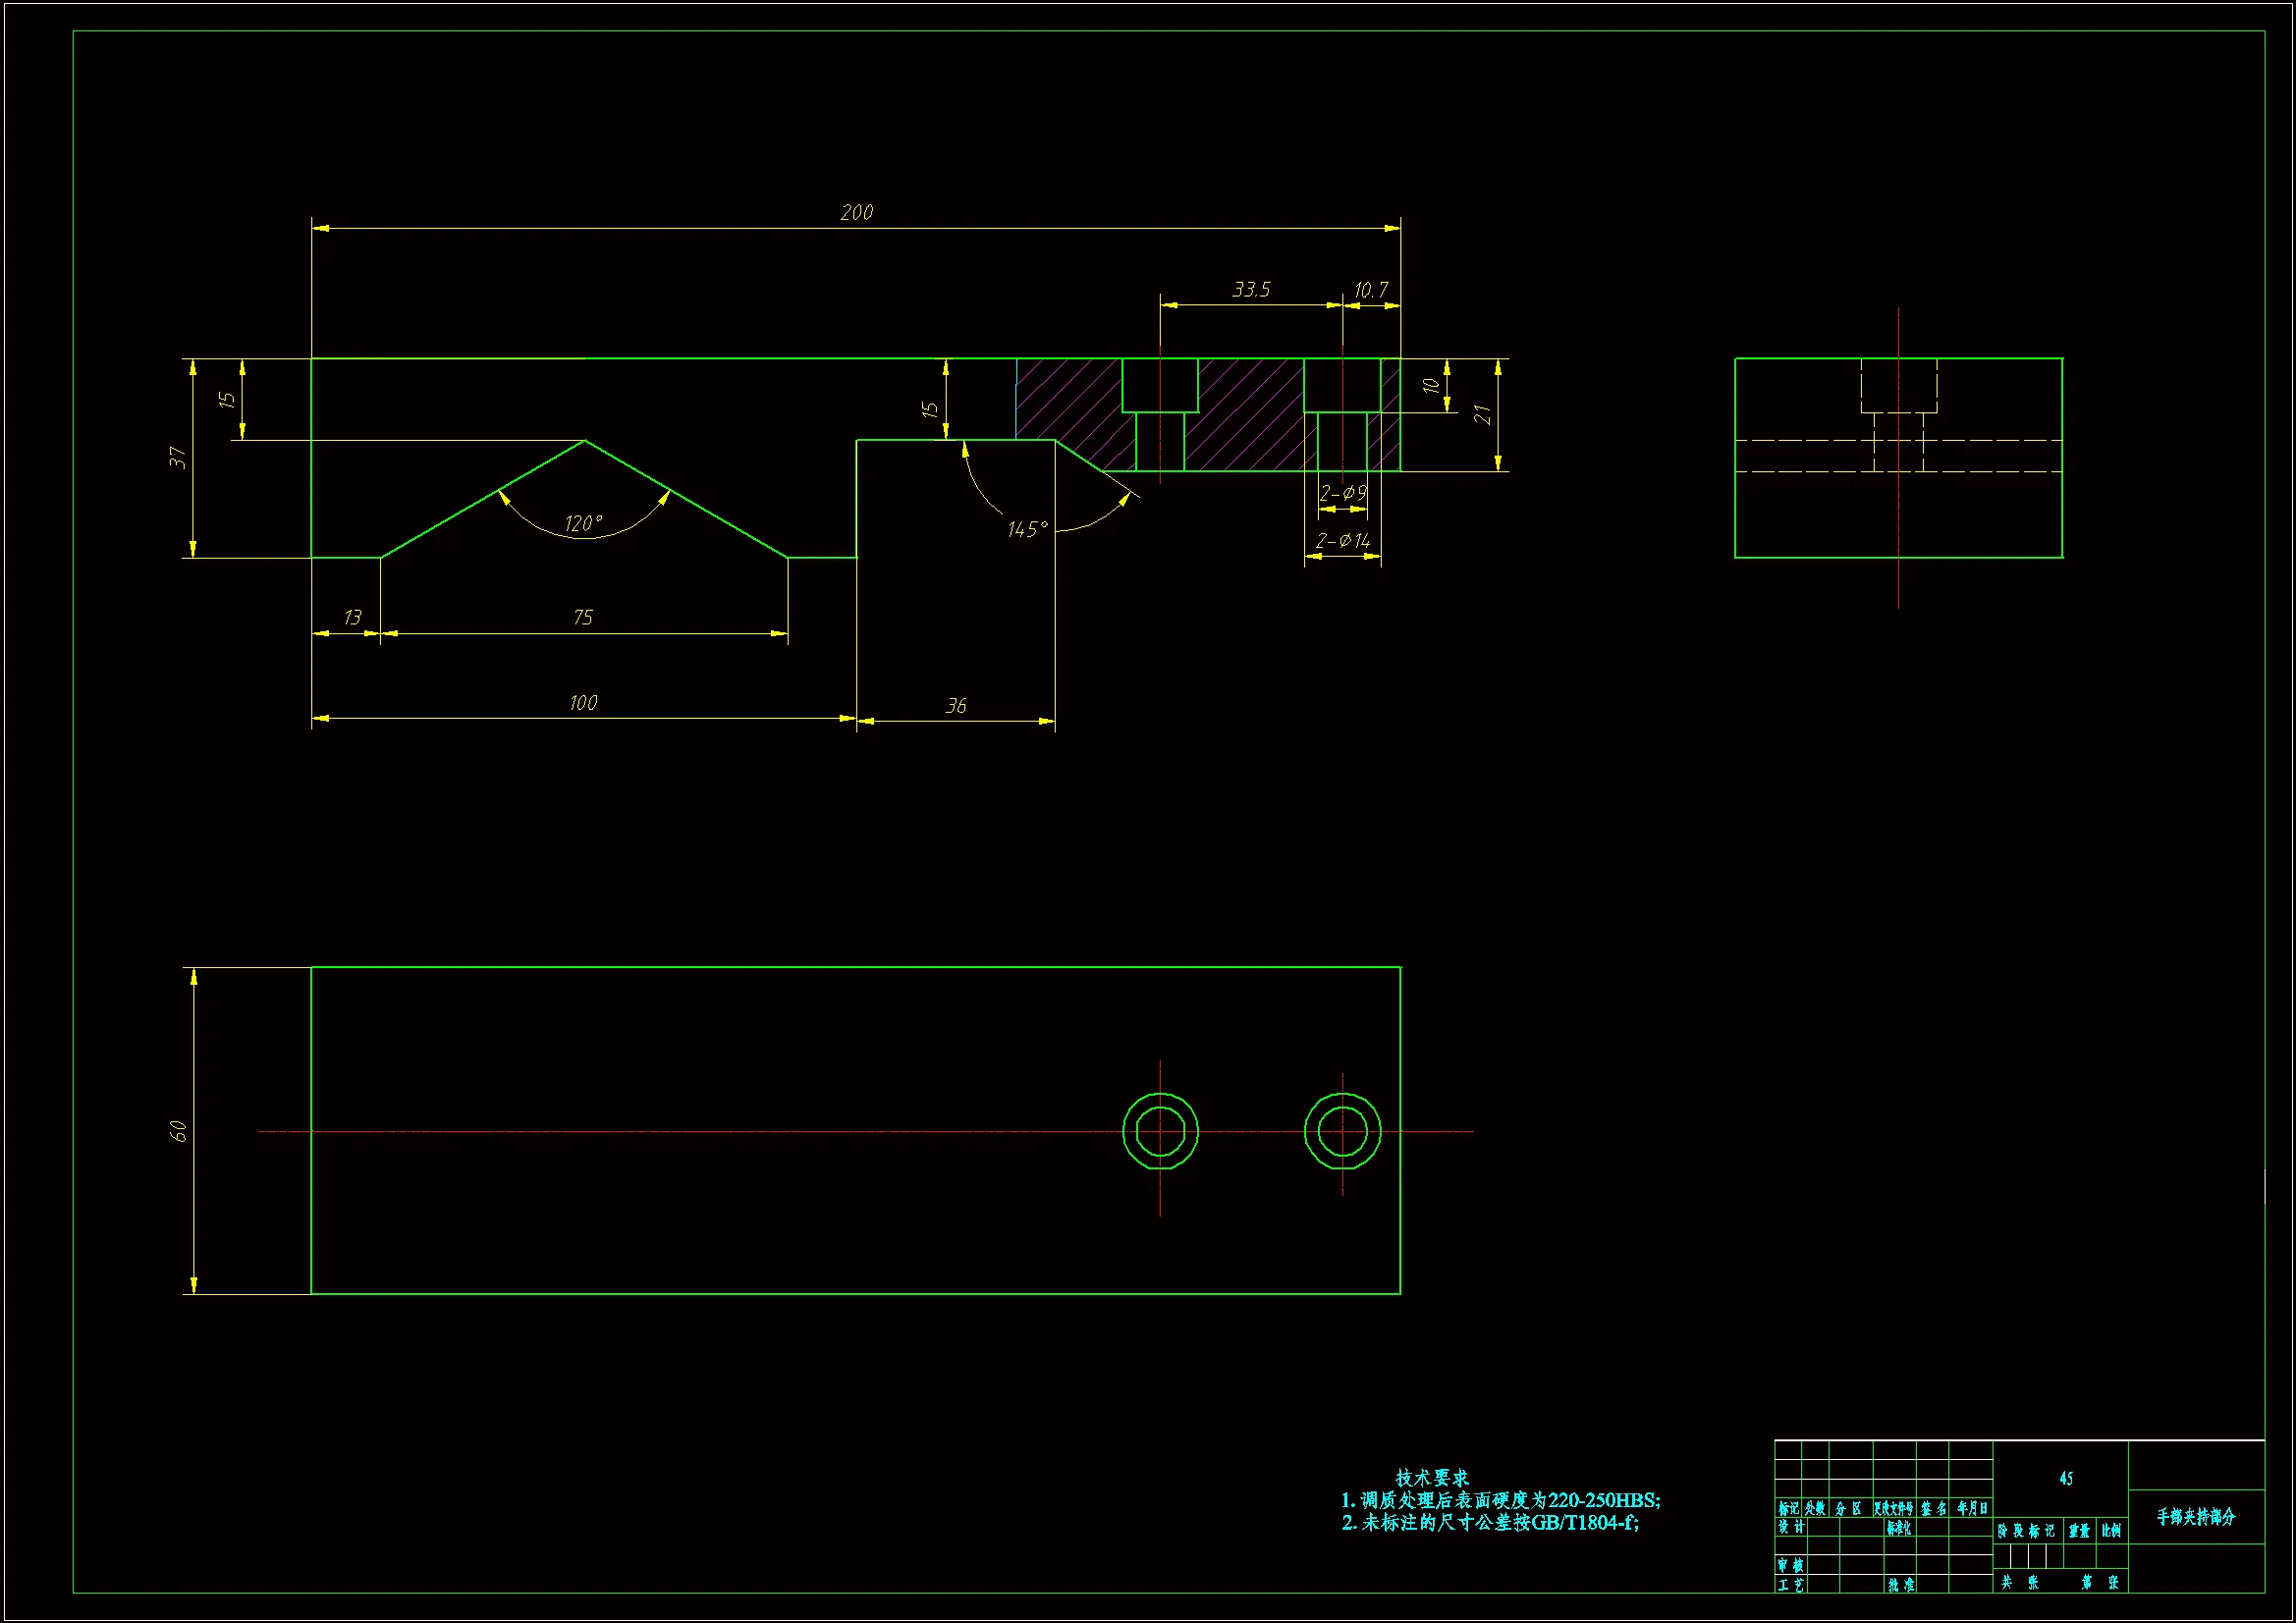Select the 60 width dimension text
Screen dimensions: 2296x1623
pyautogui.click(x=178, y=1131)
